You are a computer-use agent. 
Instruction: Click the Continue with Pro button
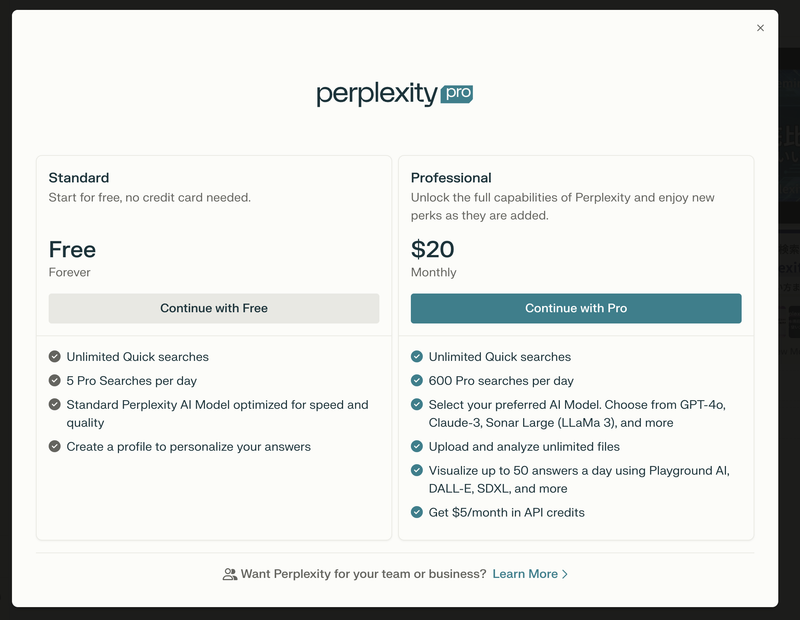576,308
